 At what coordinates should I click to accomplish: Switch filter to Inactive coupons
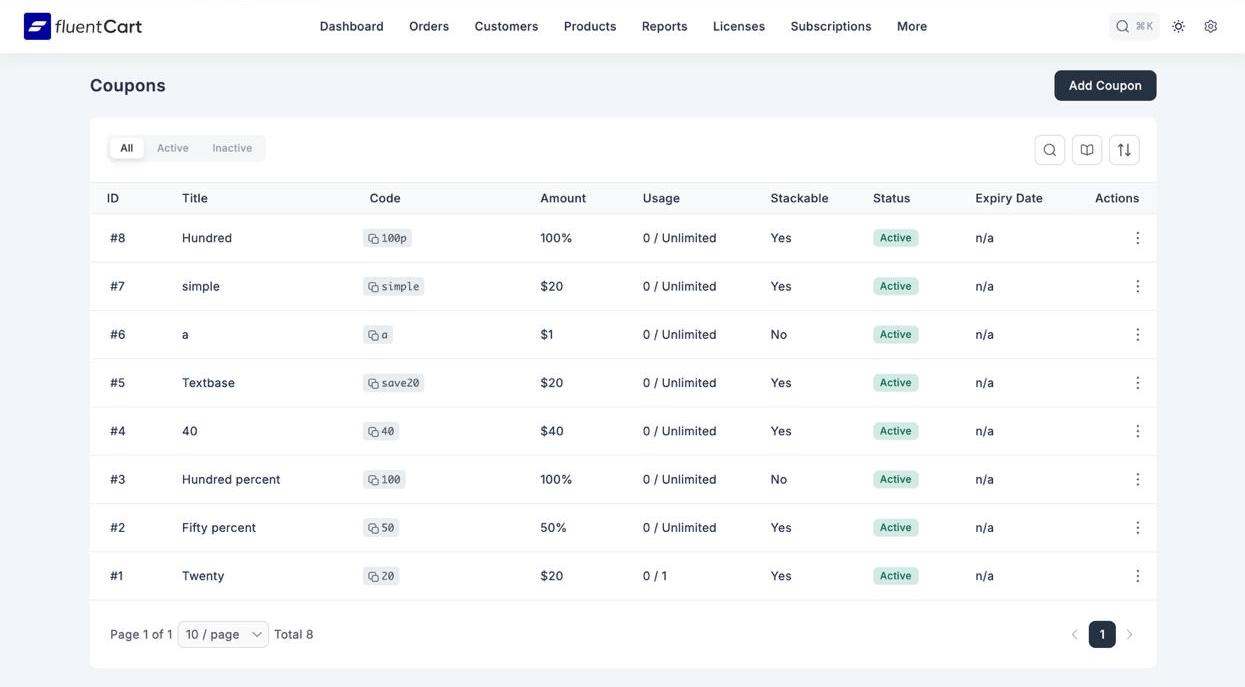(232, 148)
